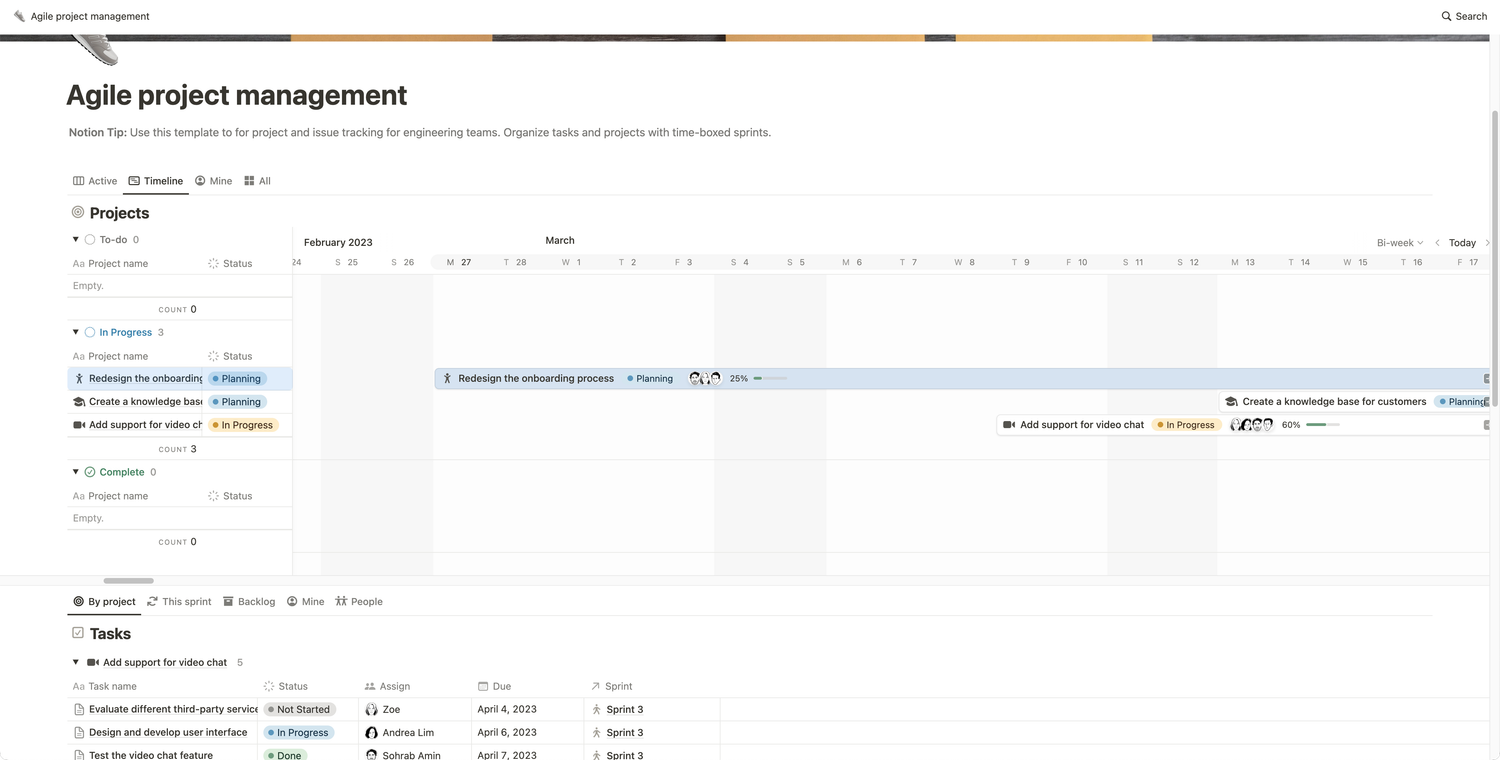1500x760 pixels.
Task: Select Create a knowledge base table row
Action: tap(180, 402)
